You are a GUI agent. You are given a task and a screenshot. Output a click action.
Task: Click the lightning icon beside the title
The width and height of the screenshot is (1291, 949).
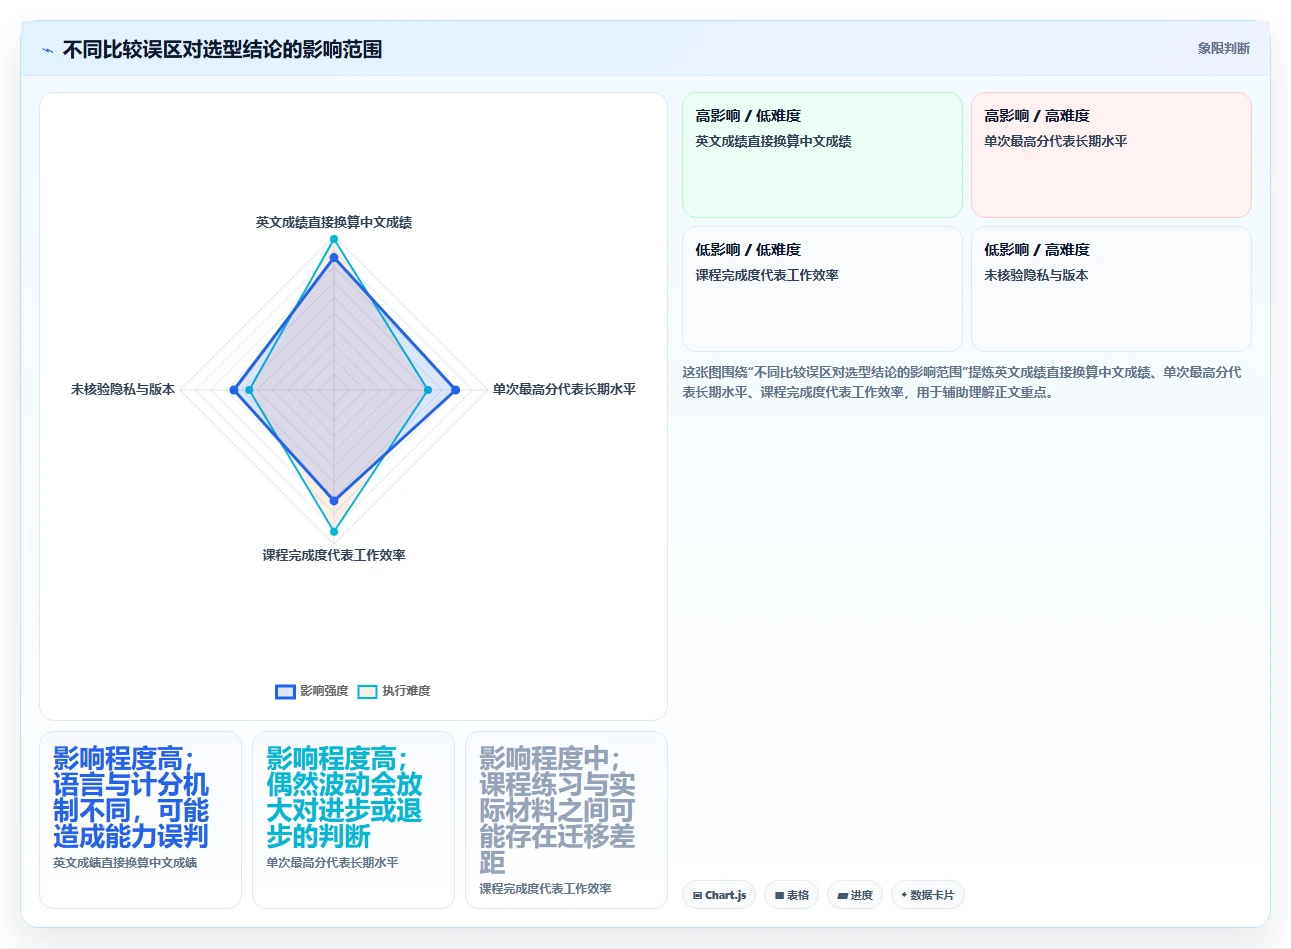click(x=47, y=49)
